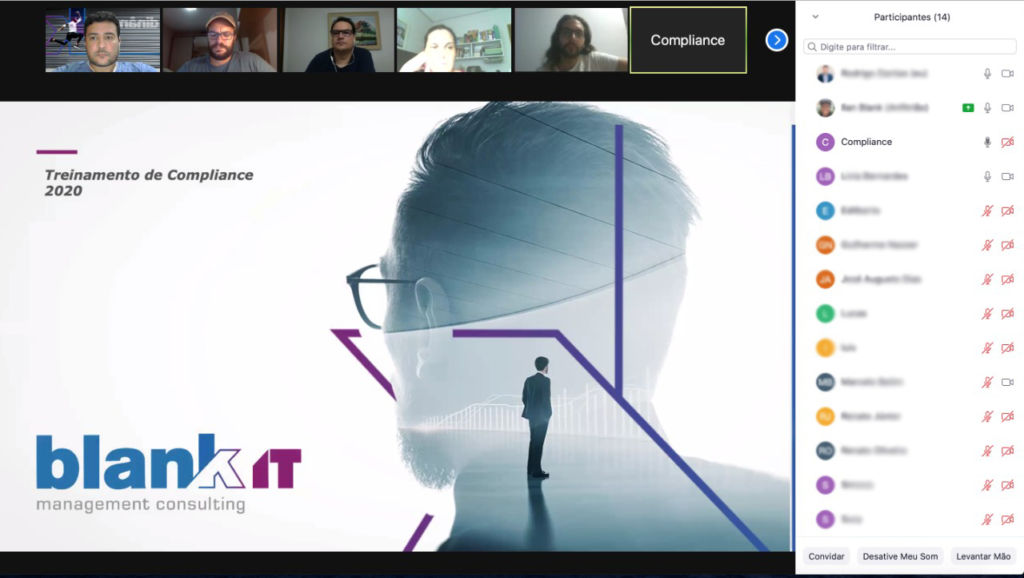Click the Desative Meu Som button
Image resolution: width=1024 pixels, height=578 pixels.
coord(900,556)
